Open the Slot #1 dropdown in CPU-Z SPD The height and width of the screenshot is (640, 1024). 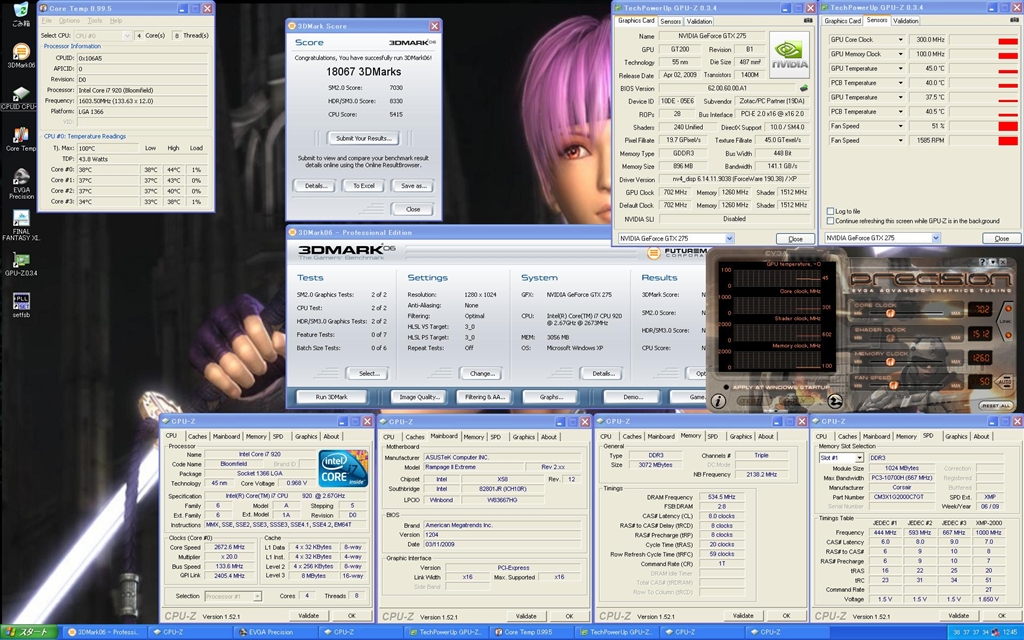[x=858, y=458]
